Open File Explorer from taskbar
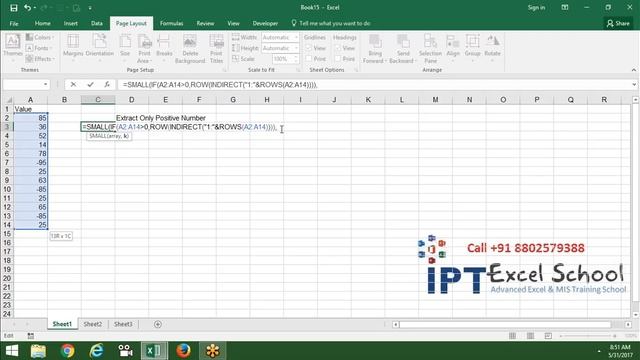Image resolution: width=640 pixels, height=360 pixels. 38,351
